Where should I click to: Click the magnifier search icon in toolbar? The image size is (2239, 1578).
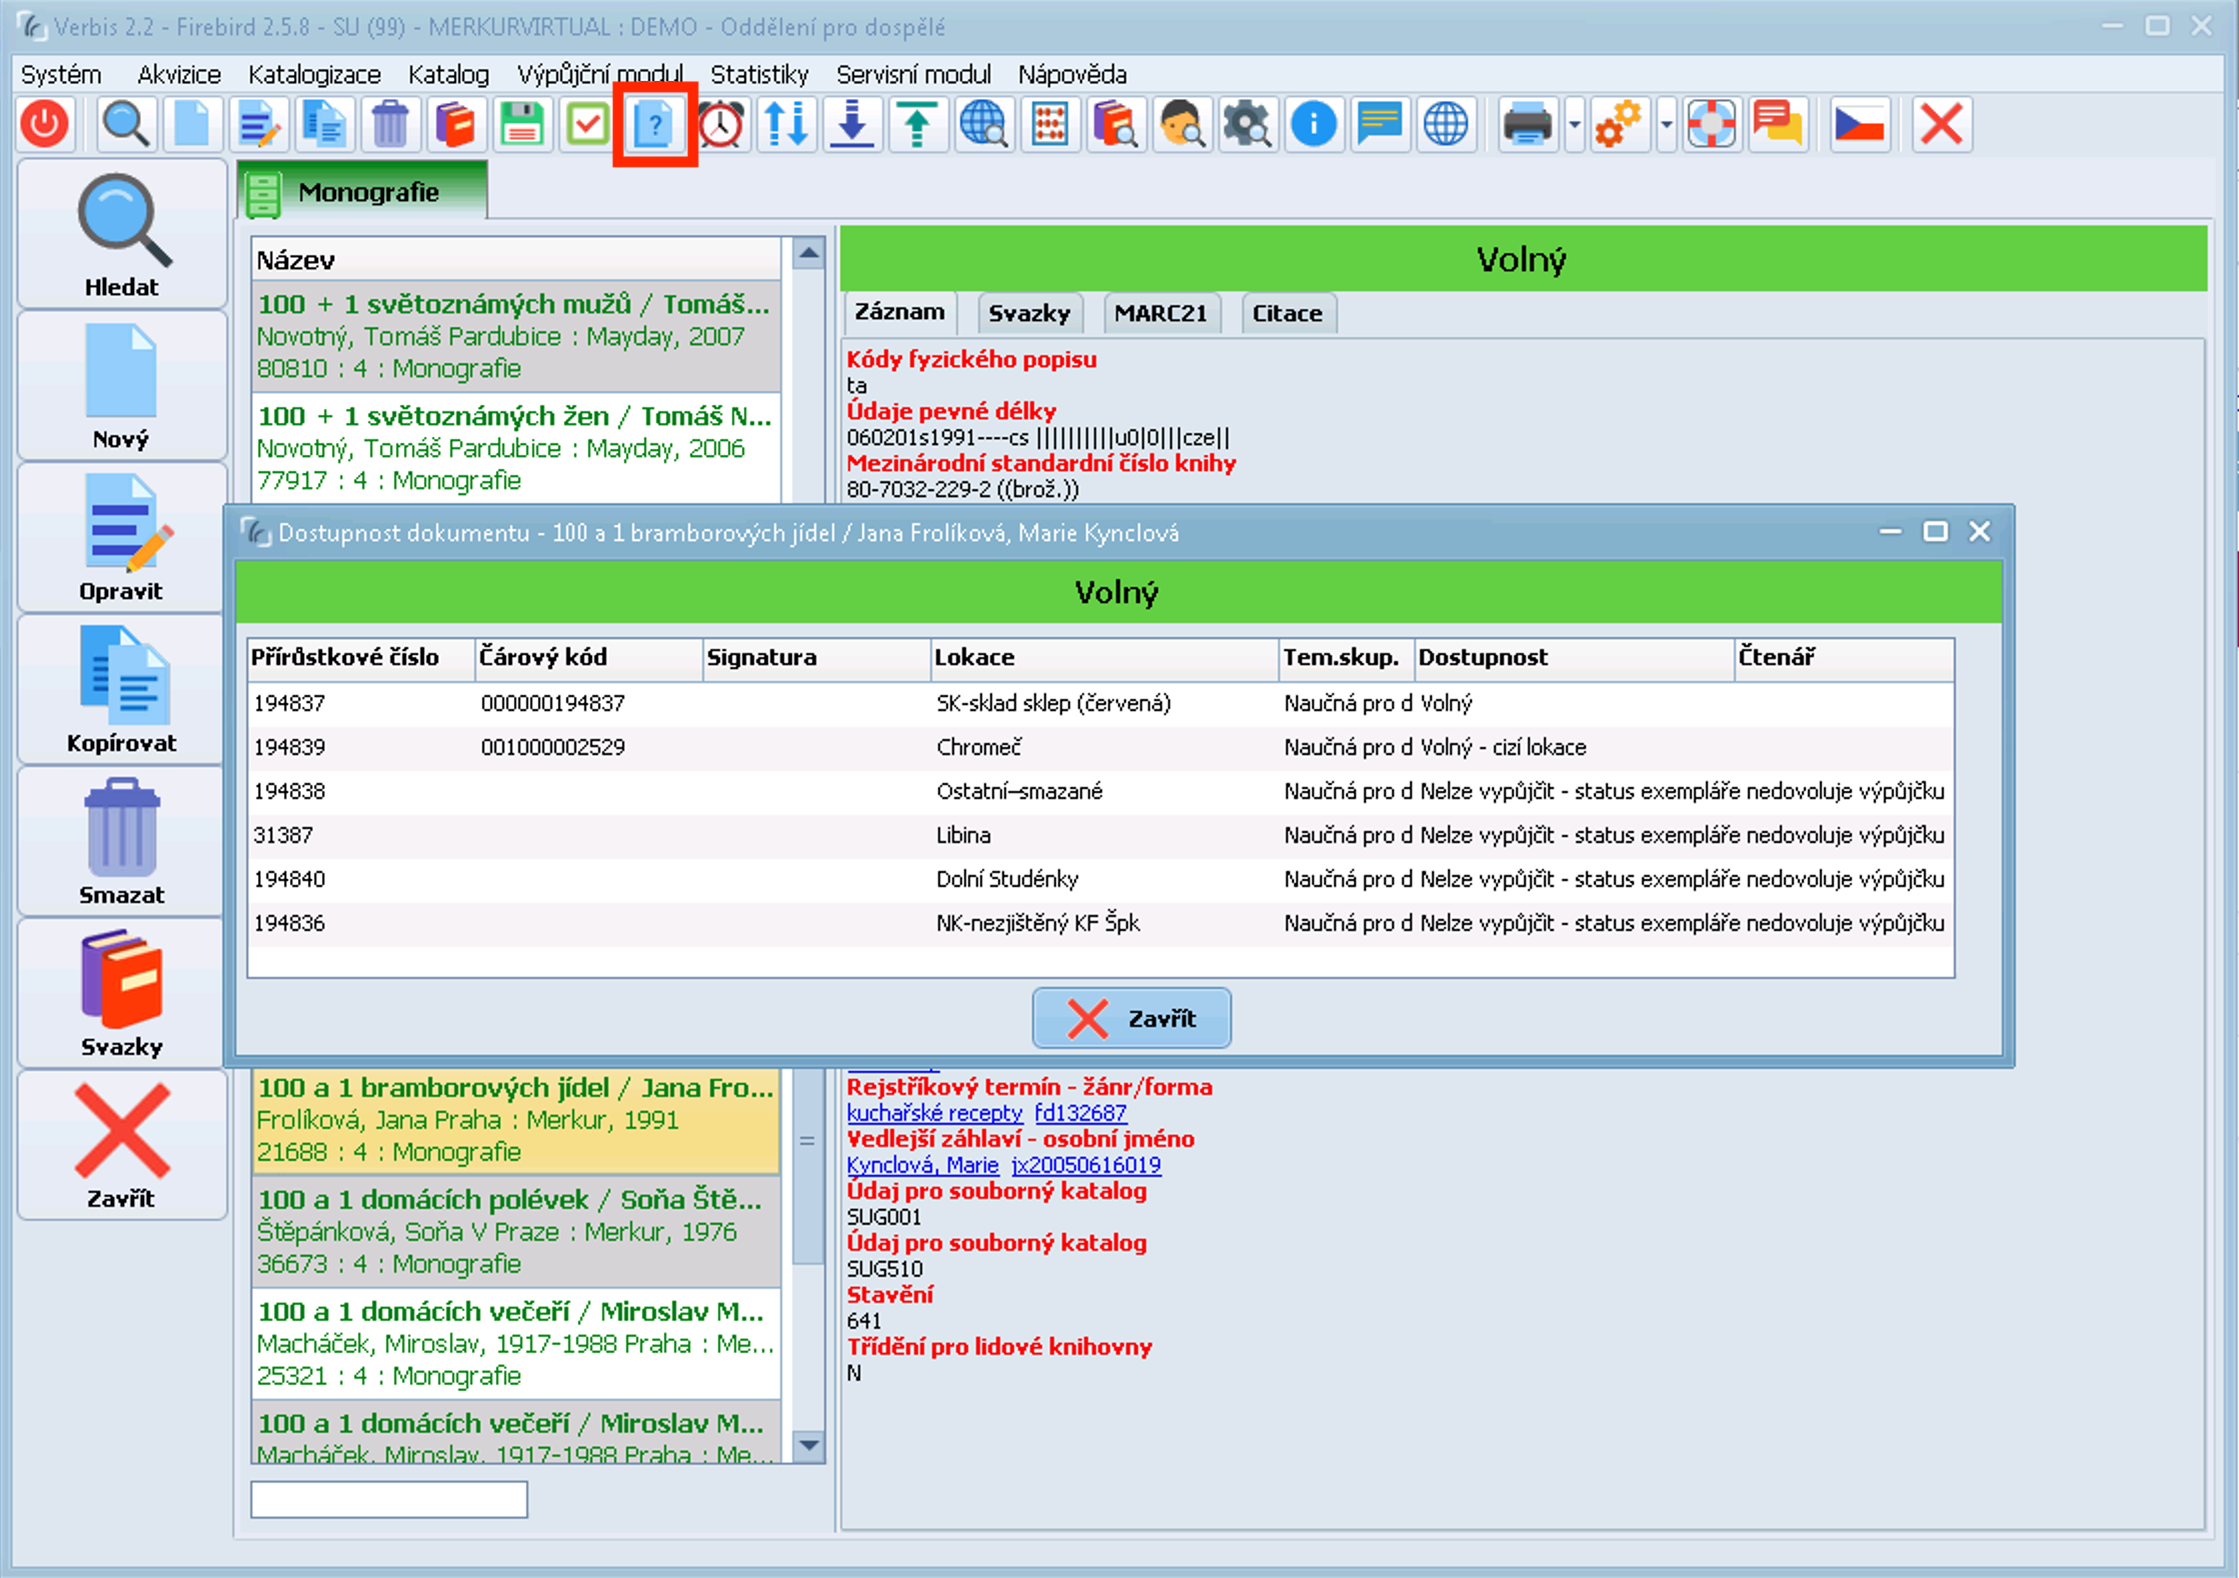click(125, 125)
